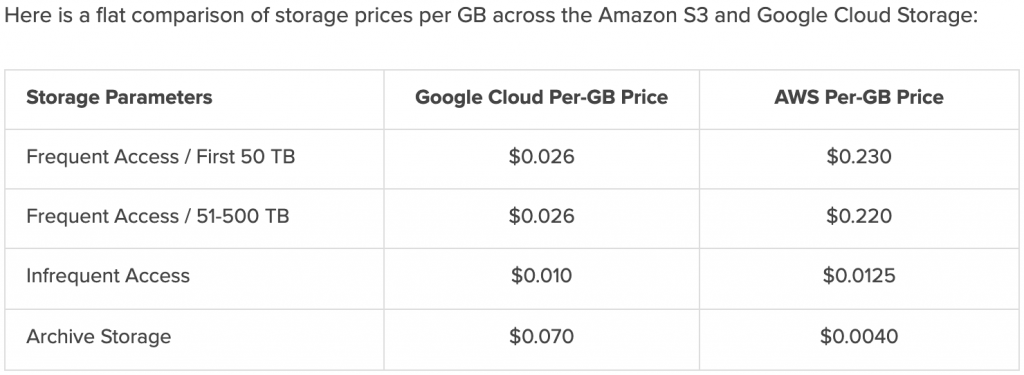Click the Frequent Access / 51-500 TB label
This screenshot has height=375, width=1024.
tap(157, 216)
